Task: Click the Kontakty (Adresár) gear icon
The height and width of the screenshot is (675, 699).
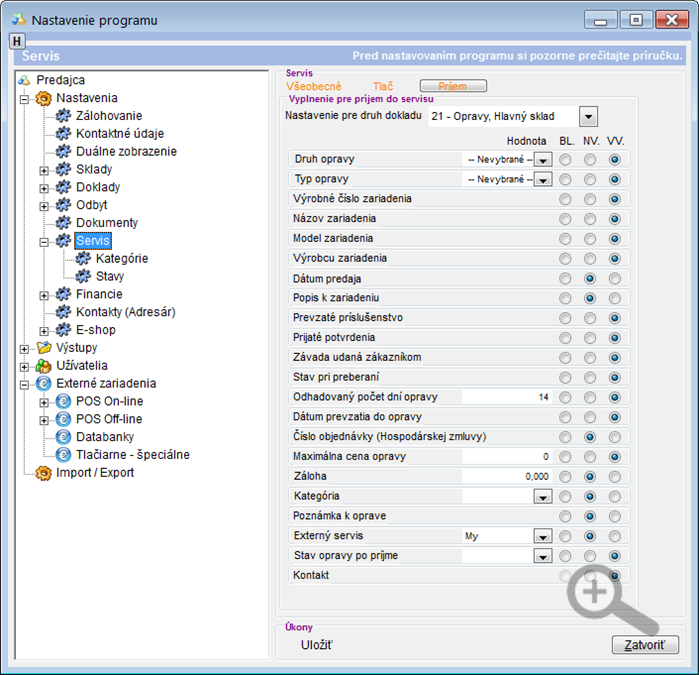Action: coord(63,312)
